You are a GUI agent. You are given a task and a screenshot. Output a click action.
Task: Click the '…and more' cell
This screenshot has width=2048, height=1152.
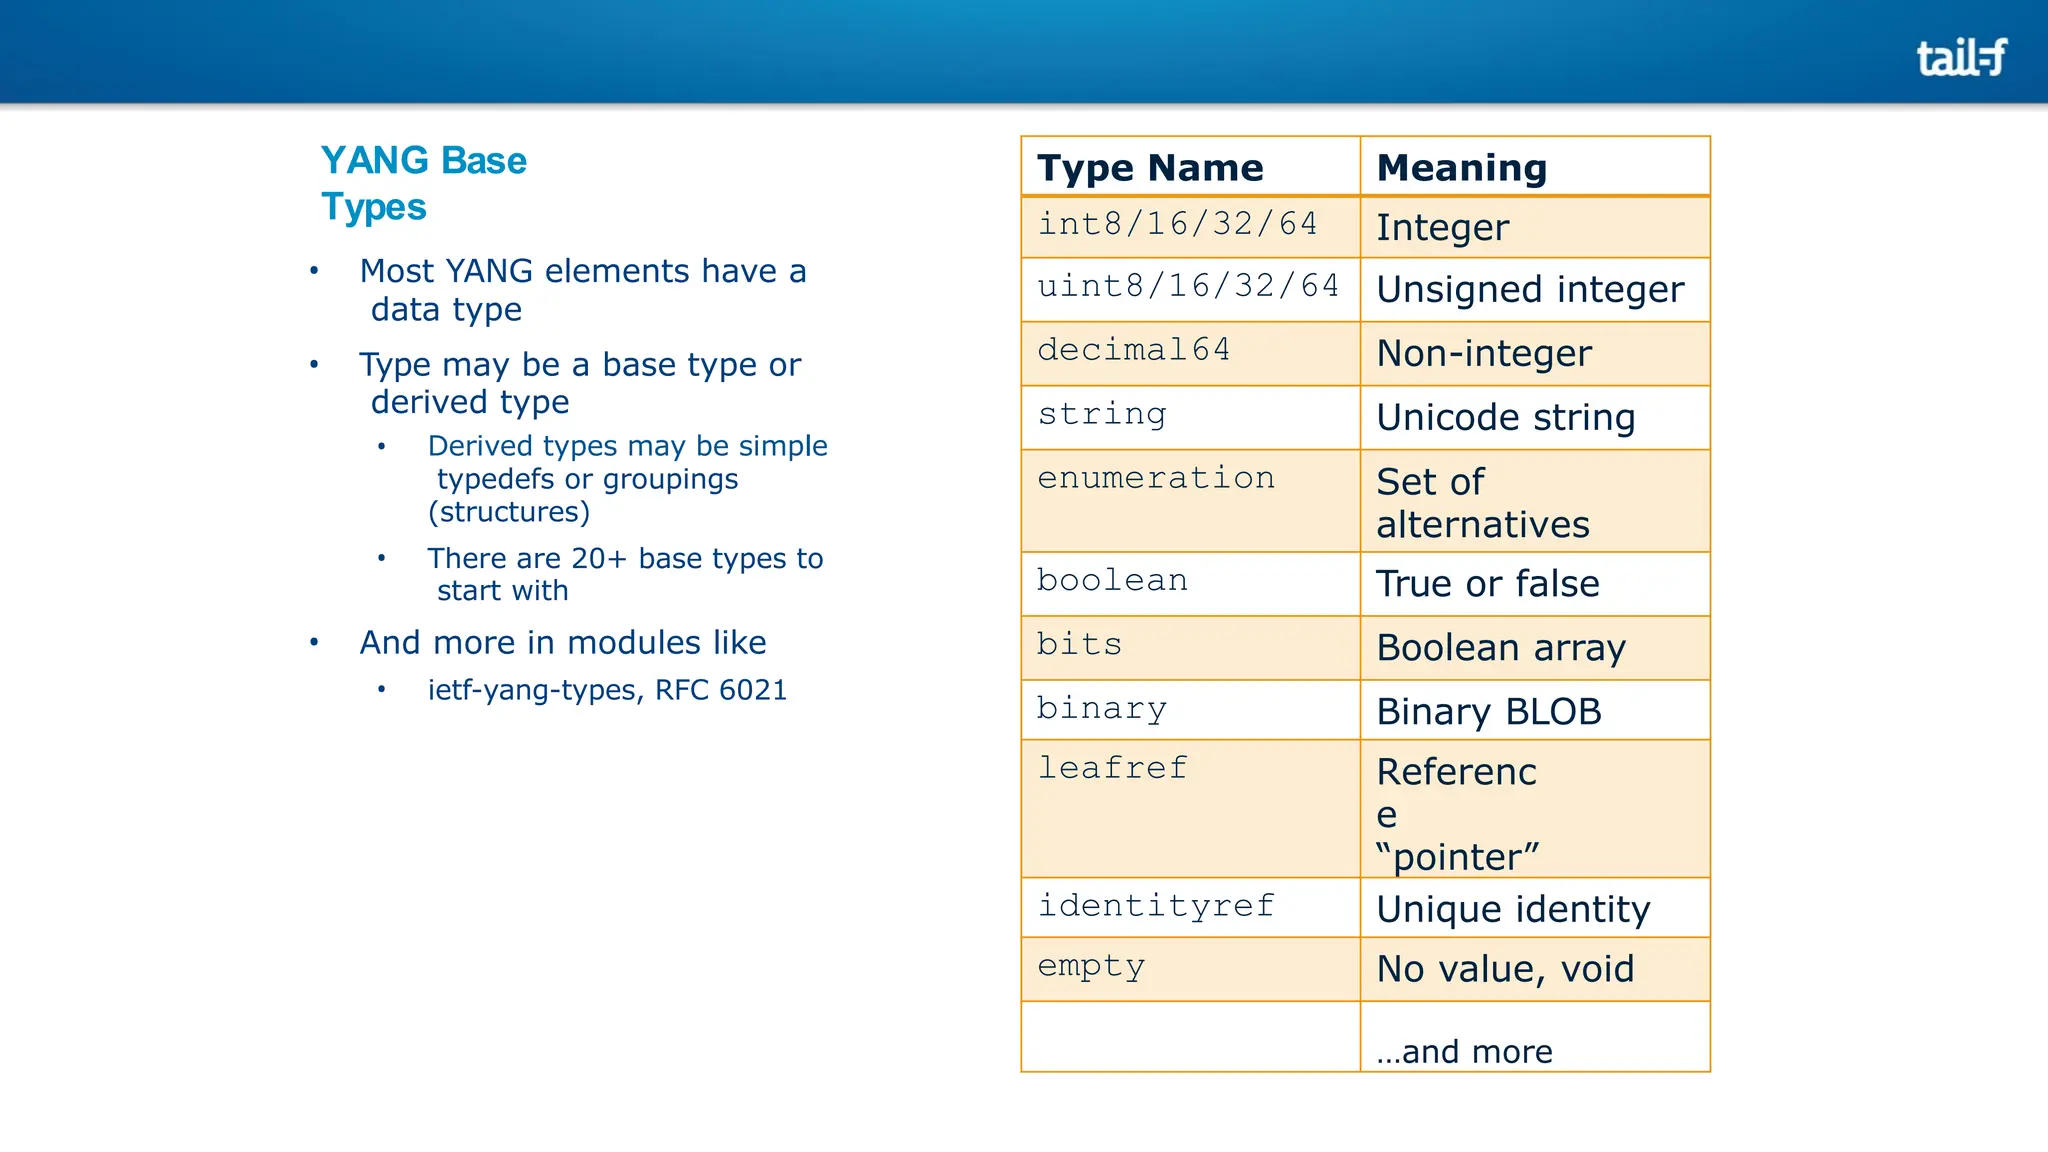1535,1037
